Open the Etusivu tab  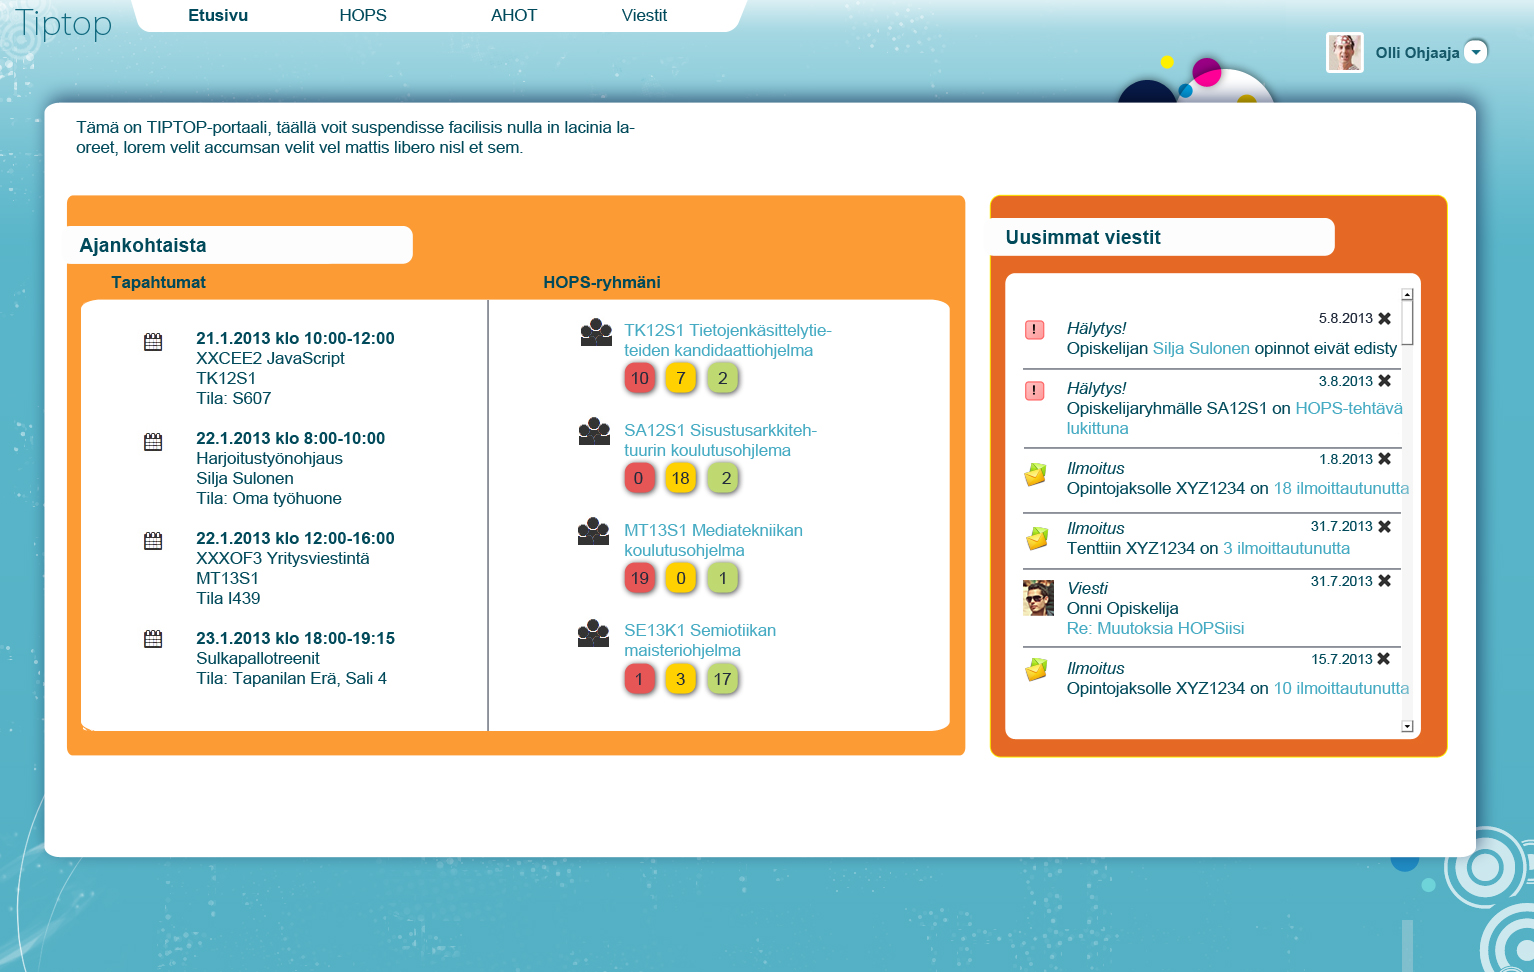click(218, 15)
